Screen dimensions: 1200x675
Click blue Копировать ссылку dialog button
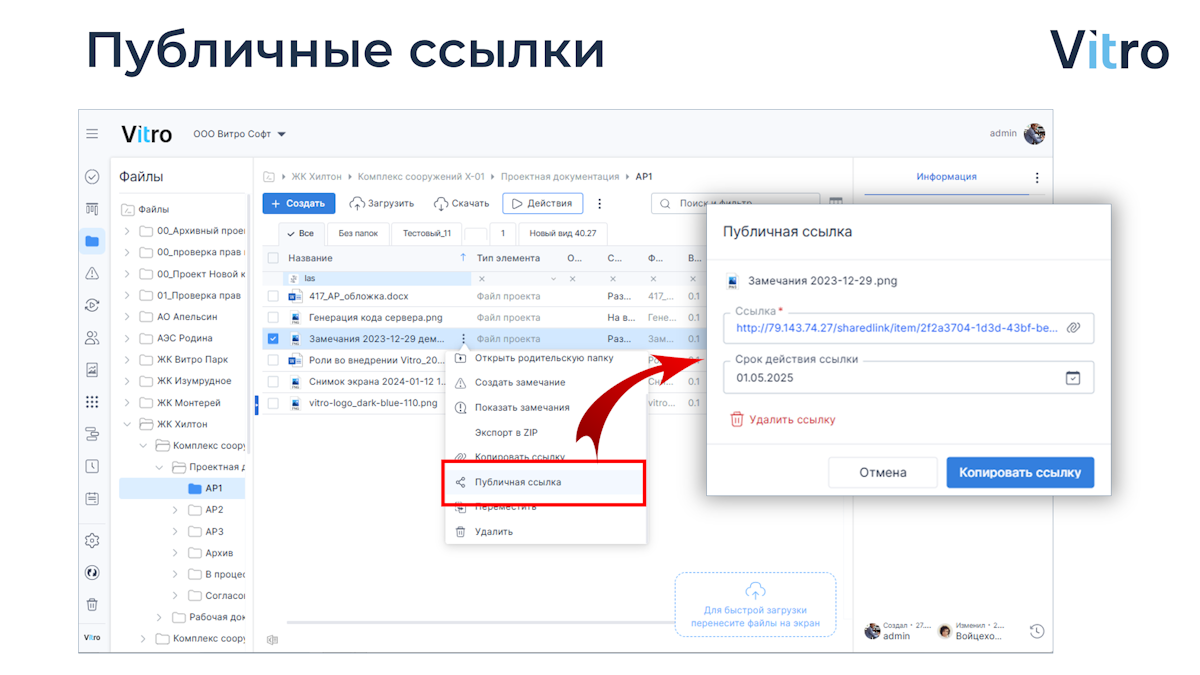tap(1020, 473)
